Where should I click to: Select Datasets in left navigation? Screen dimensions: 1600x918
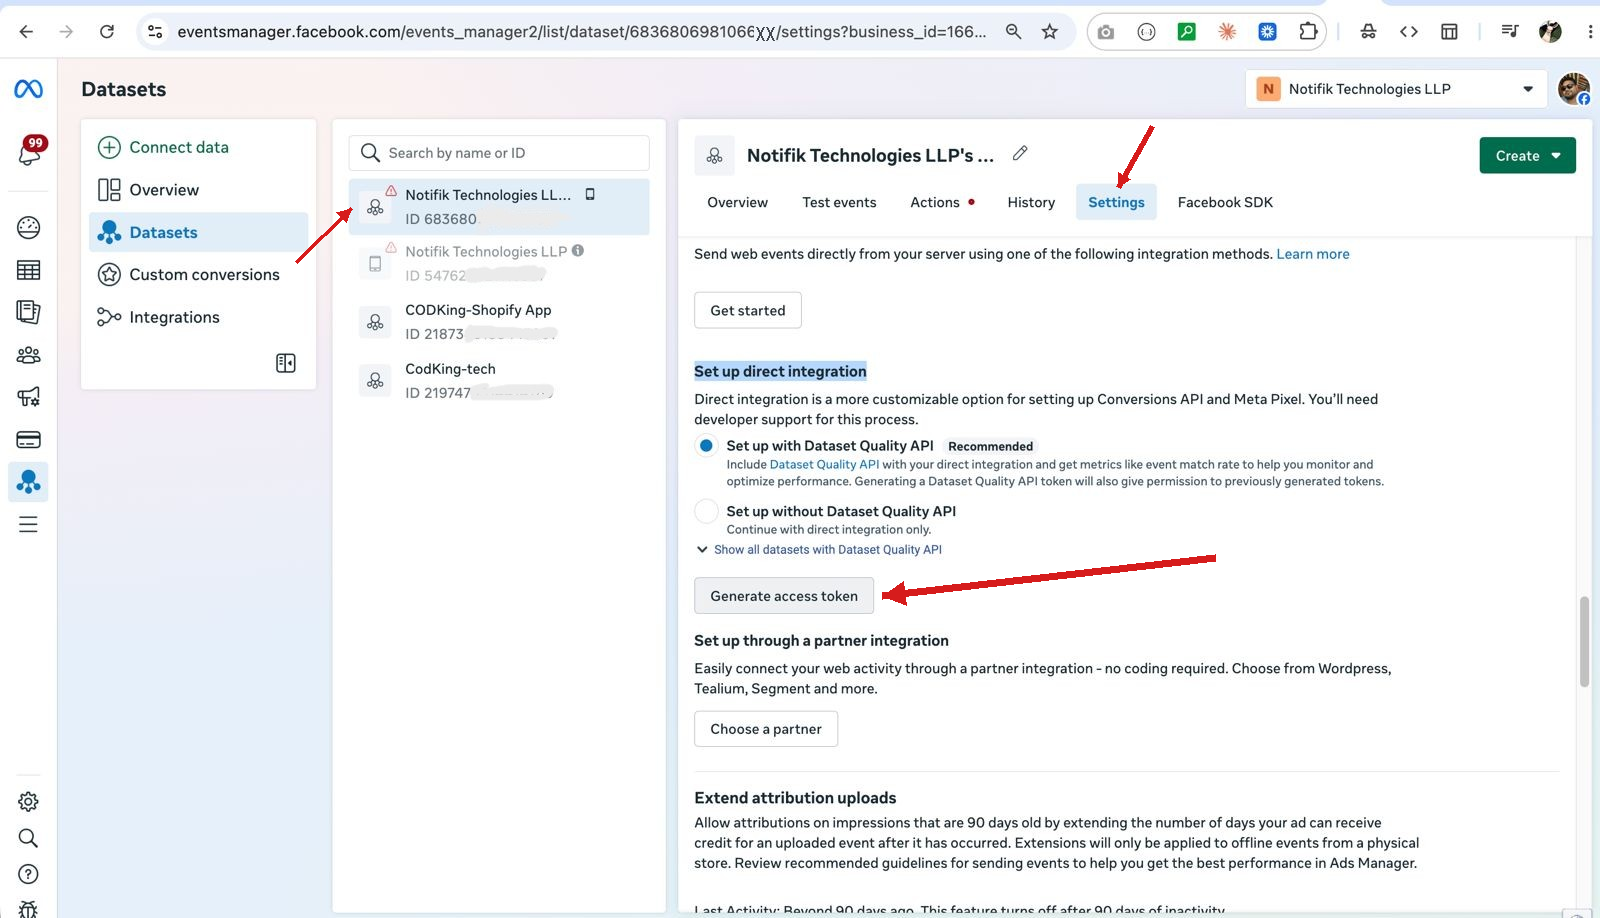pos(199,232)
